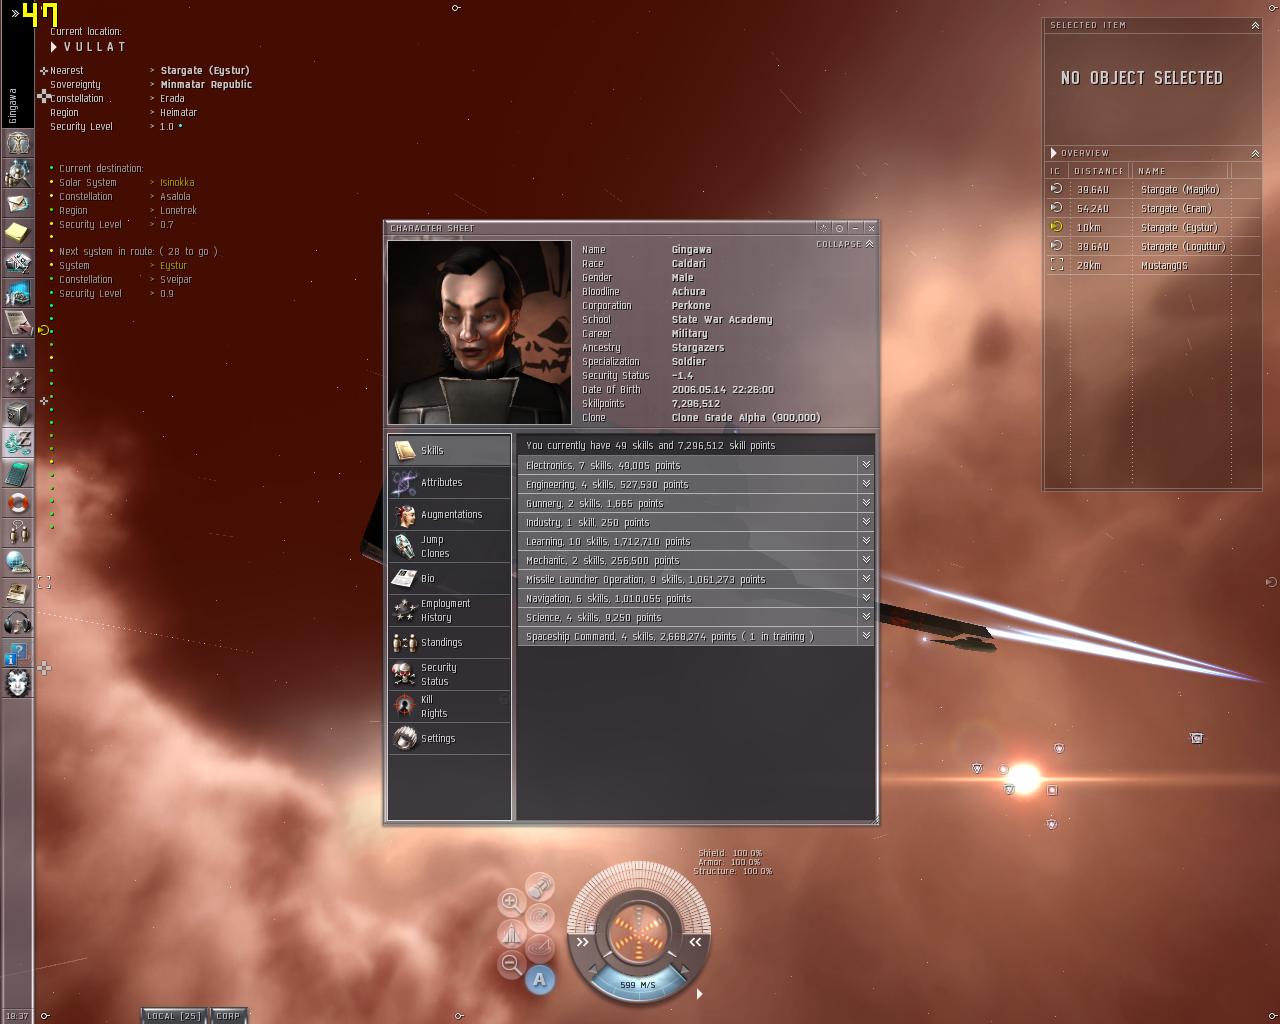Open the Standings tab
The width and height of the screenshot is (1280, 1024).
[x=449, y=642]
